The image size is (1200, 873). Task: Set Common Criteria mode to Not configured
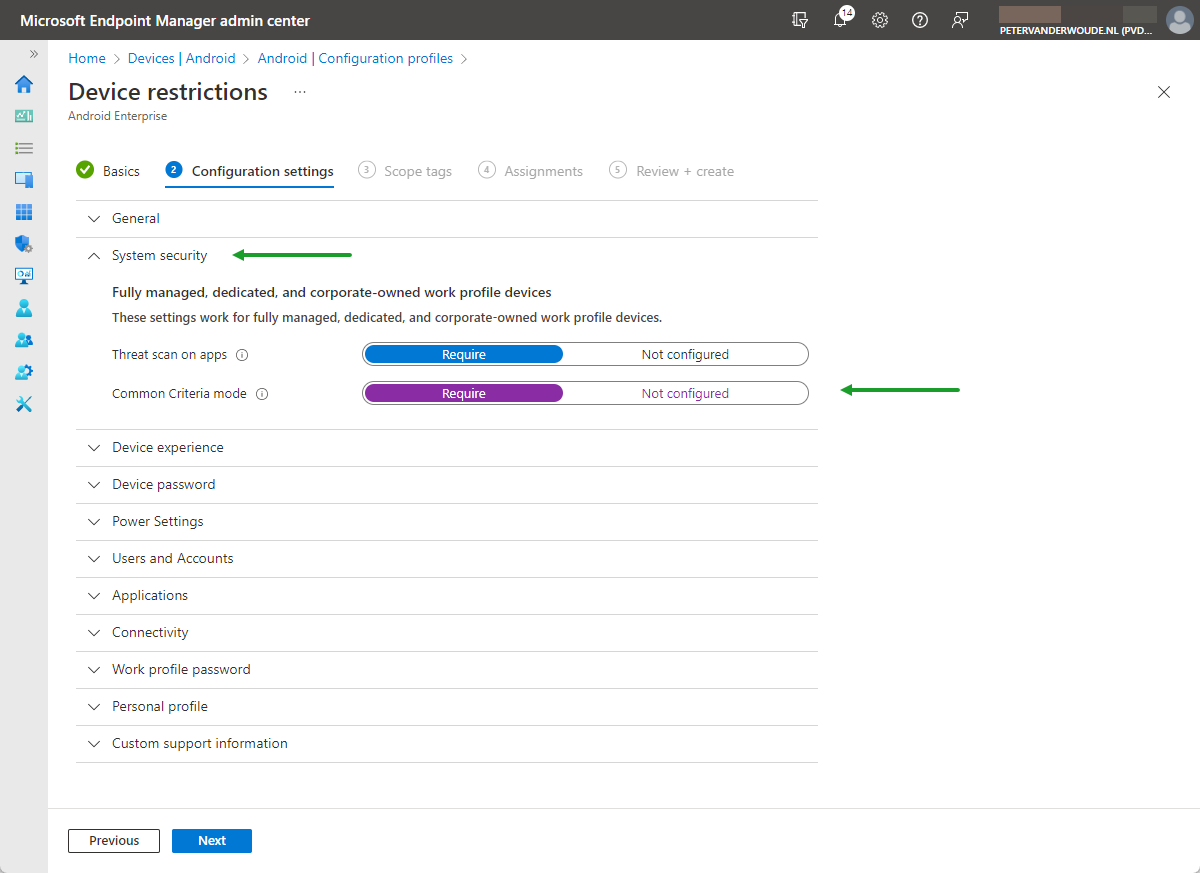[x=685, y=392]
